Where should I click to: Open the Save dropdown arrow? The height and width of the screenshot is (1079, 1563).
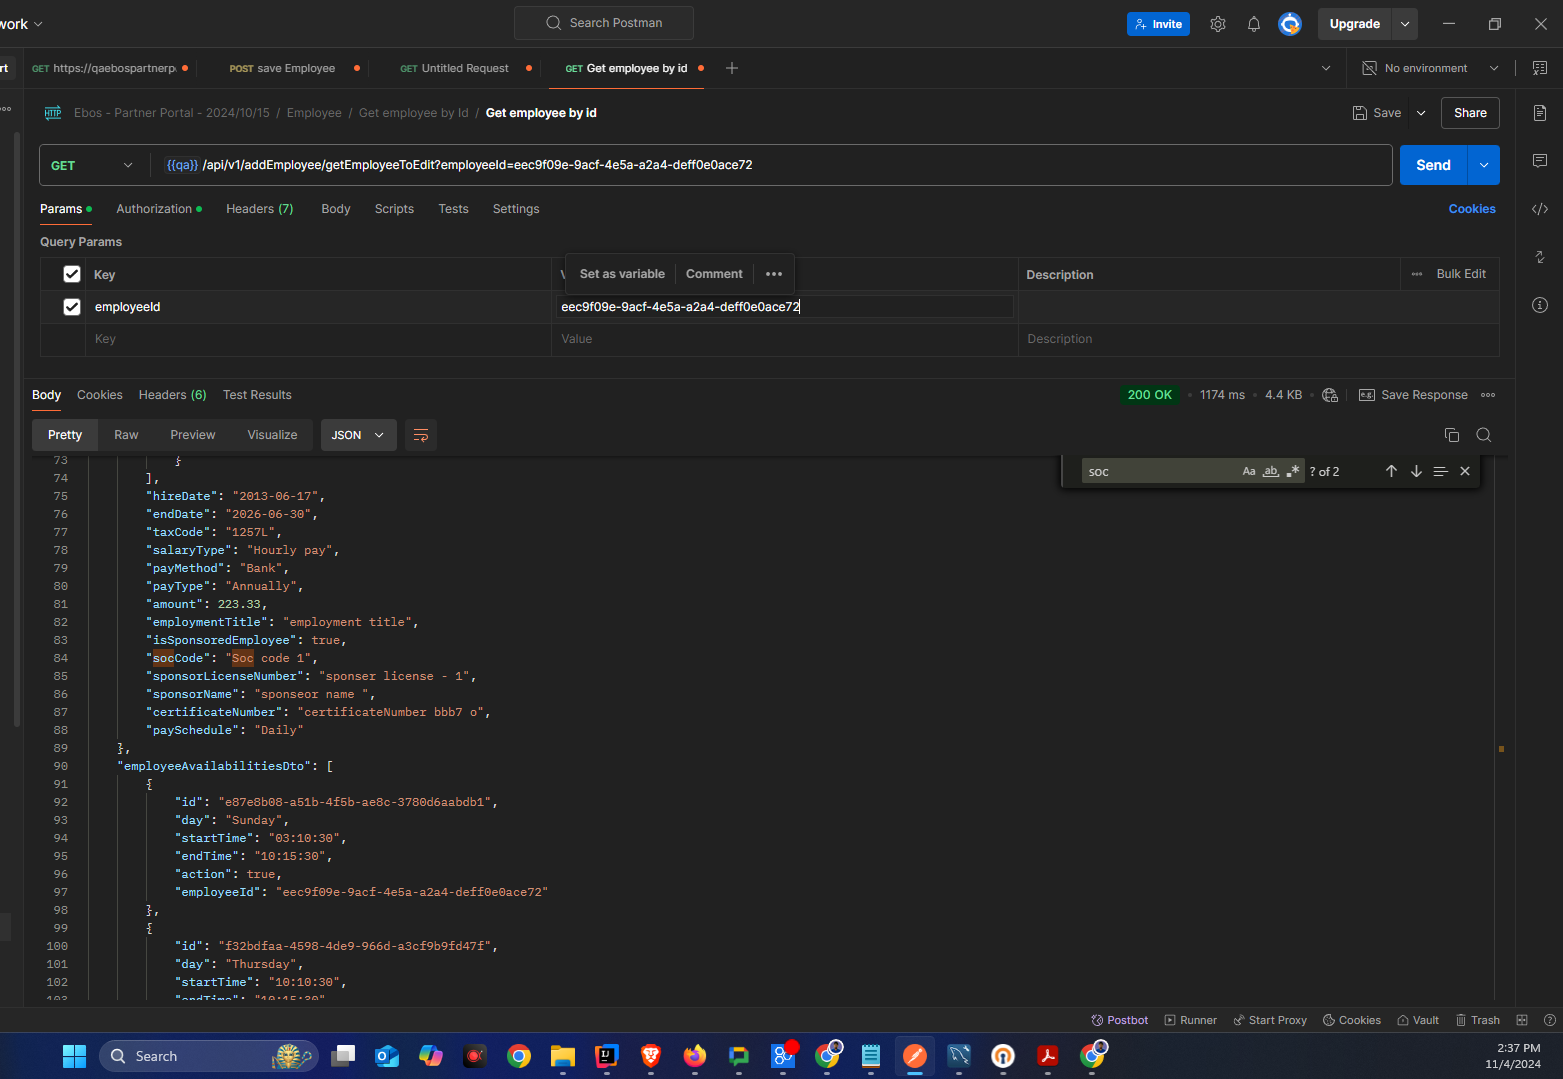[1421, 113]
